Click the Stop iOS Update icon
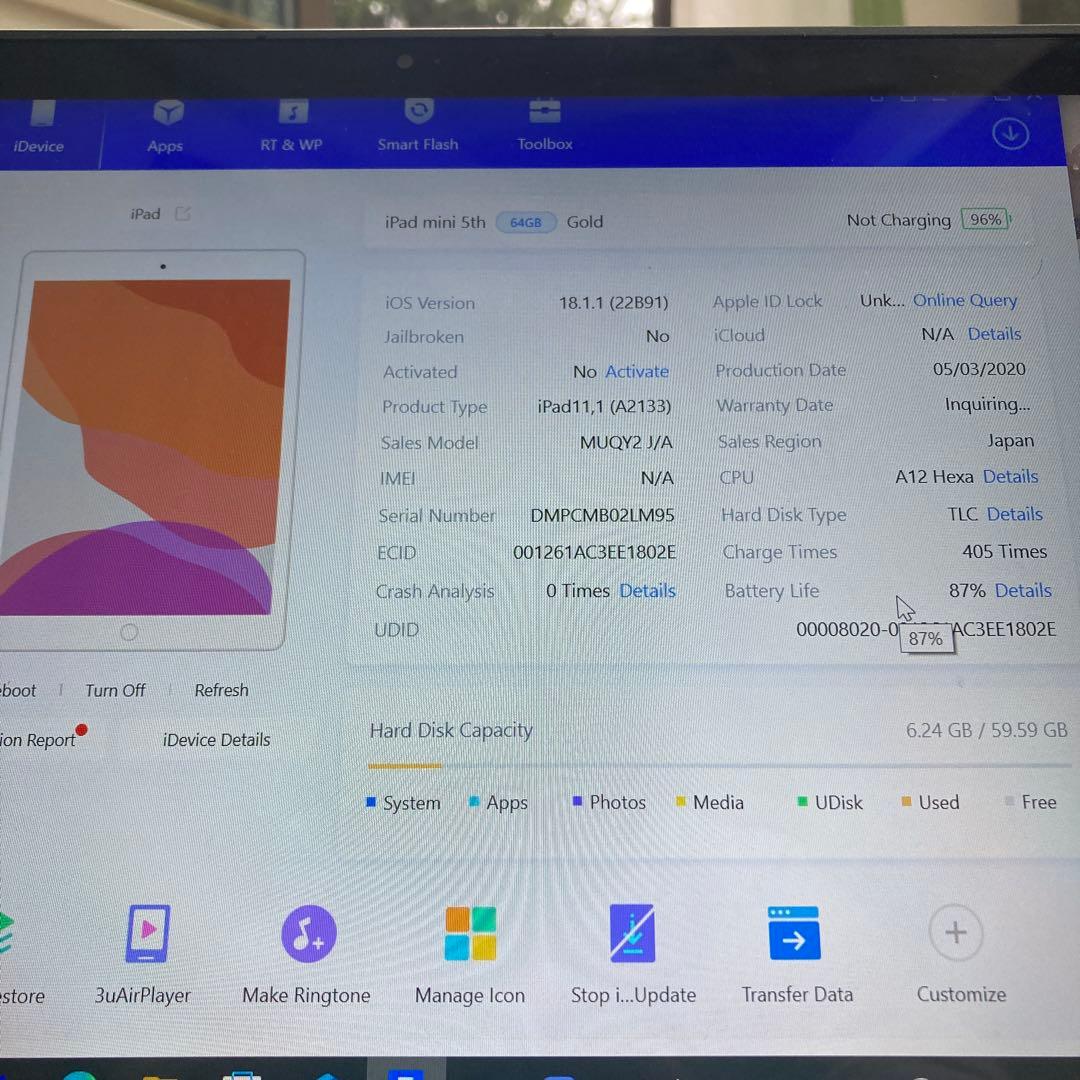1080x1080 pixels. point(633,933)
